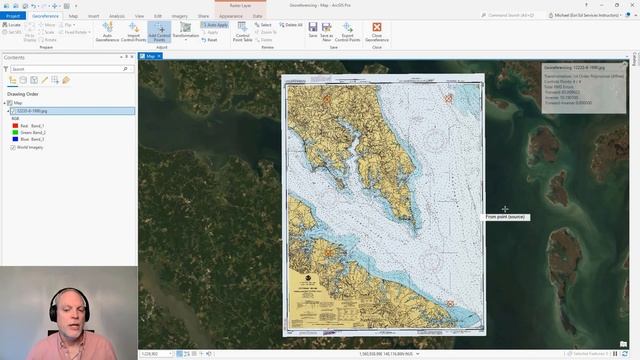
Task: Toggle the Auto Apply option
Action: (214, 25)
